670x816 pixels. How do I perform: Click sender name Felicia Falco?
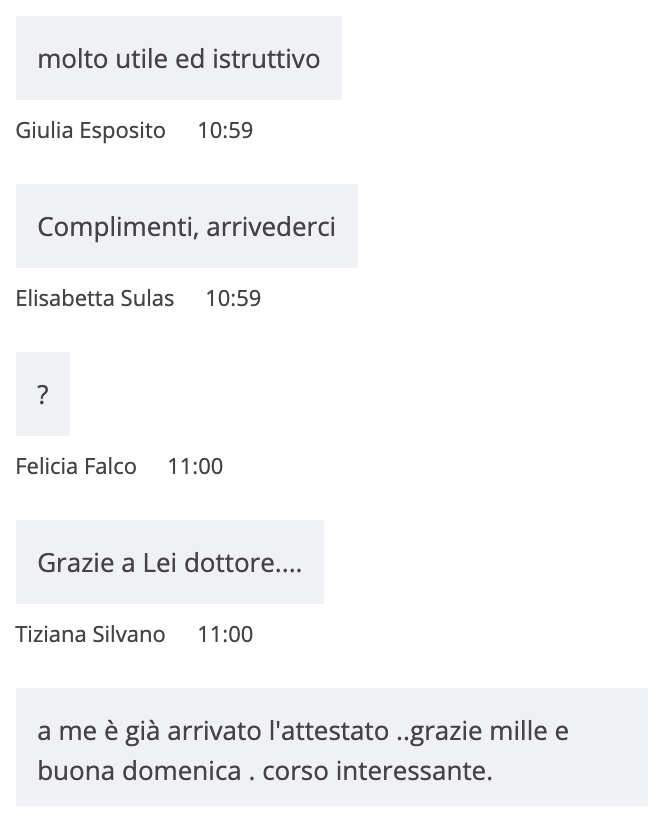(x=76, y=466)
